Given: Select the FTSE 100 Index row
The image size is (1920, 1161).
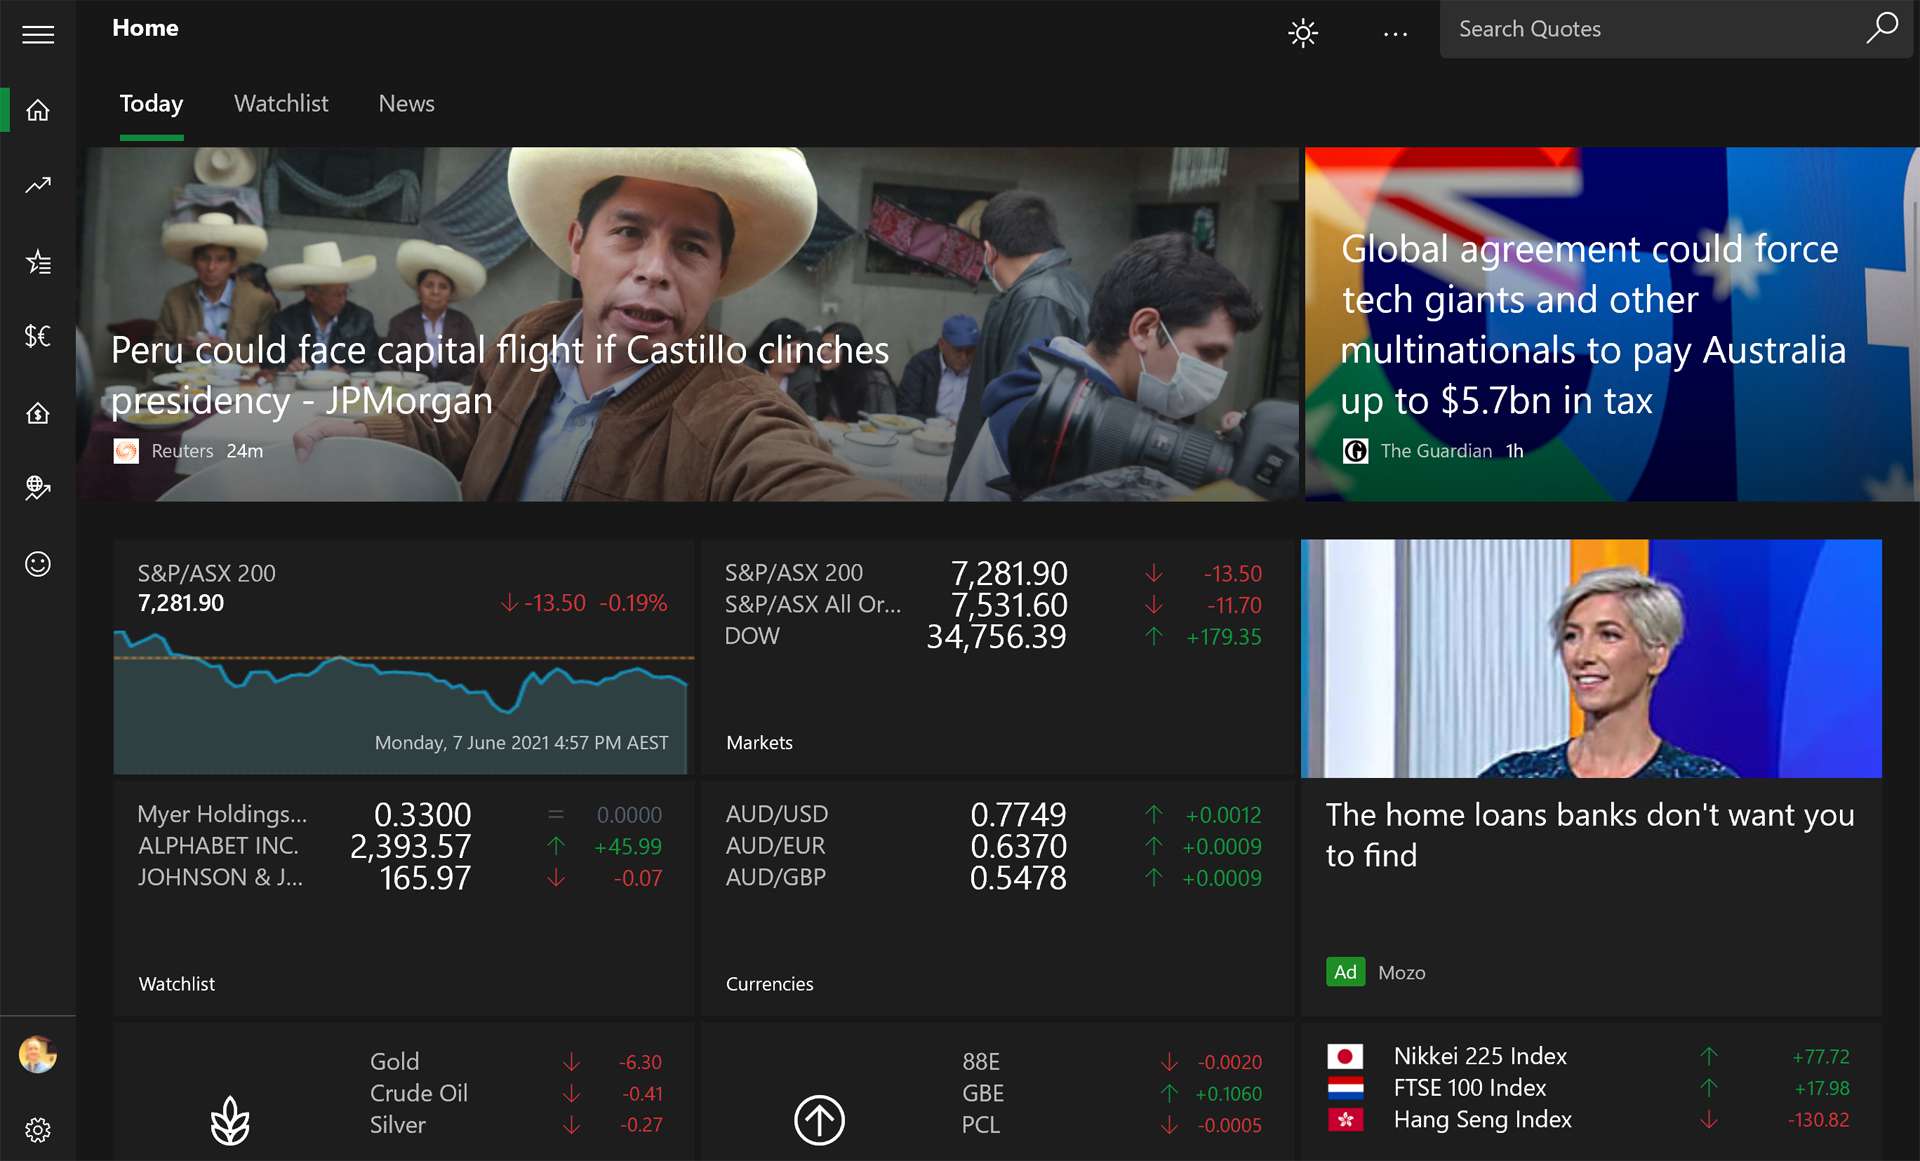Looking at the screenshot, I should (1590, 1088).
